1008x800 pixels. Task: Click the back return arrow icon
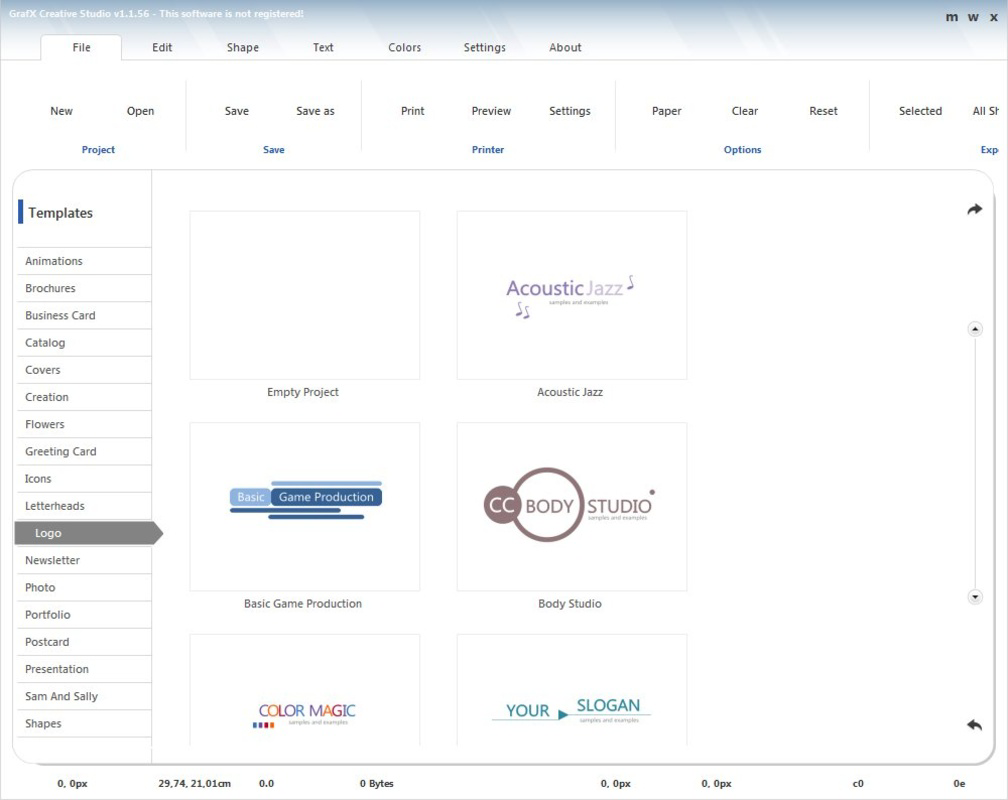975,725
